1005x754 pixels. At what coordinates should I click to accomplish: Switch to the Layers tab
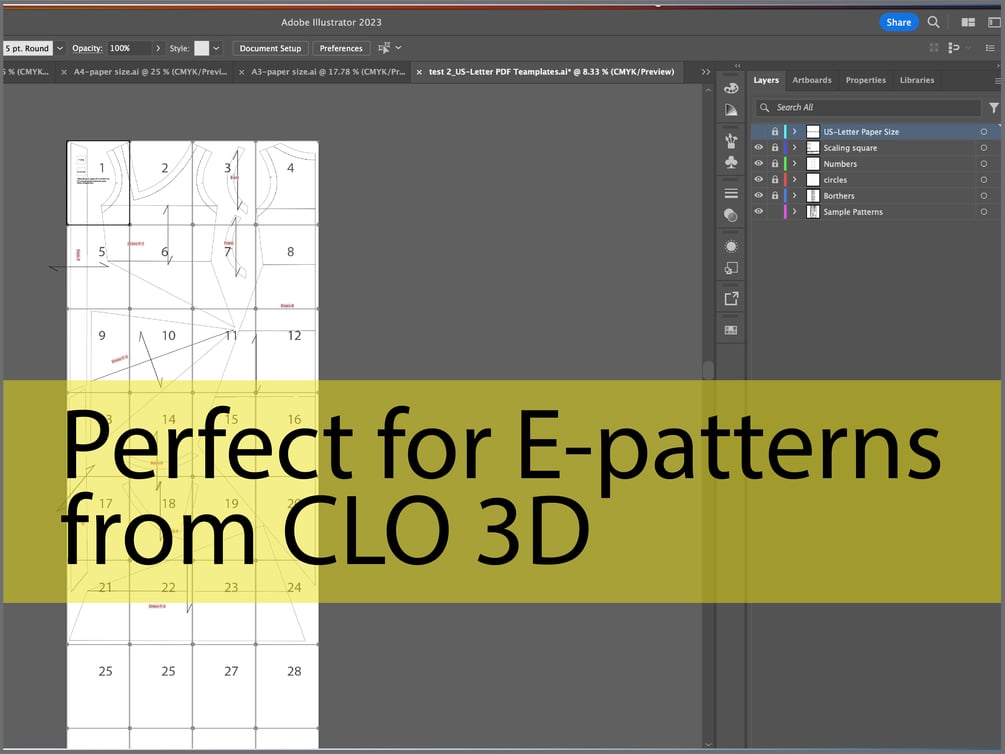[766, 80]
